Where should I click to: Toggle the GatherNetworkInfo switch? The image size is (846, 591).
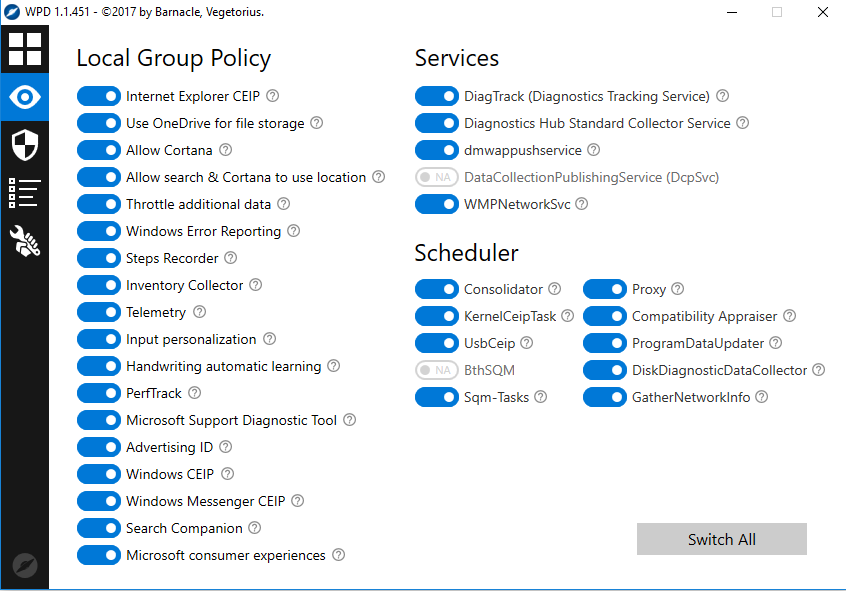[x=605, y=397]
